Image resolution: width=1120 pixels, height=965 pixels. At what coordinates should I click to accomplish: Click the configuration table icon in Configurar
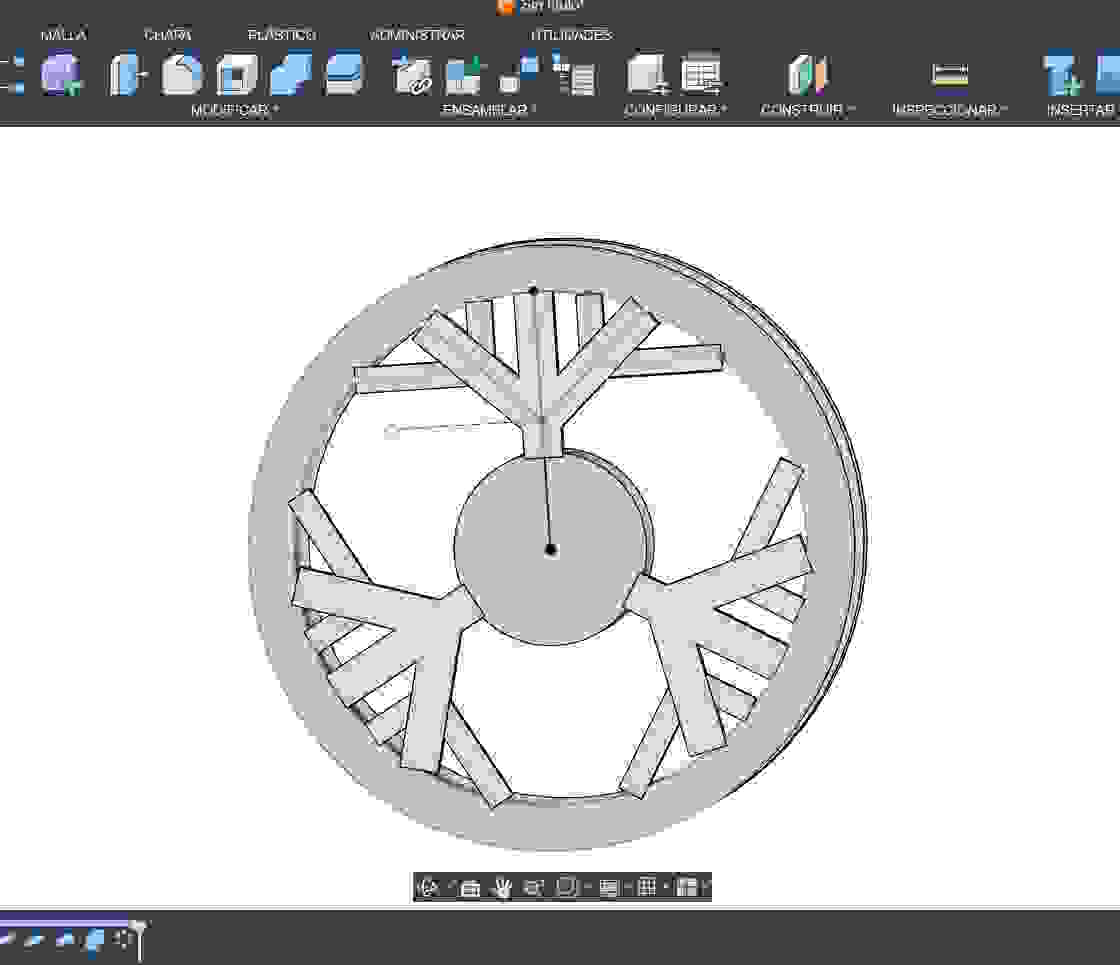point(700,72)
